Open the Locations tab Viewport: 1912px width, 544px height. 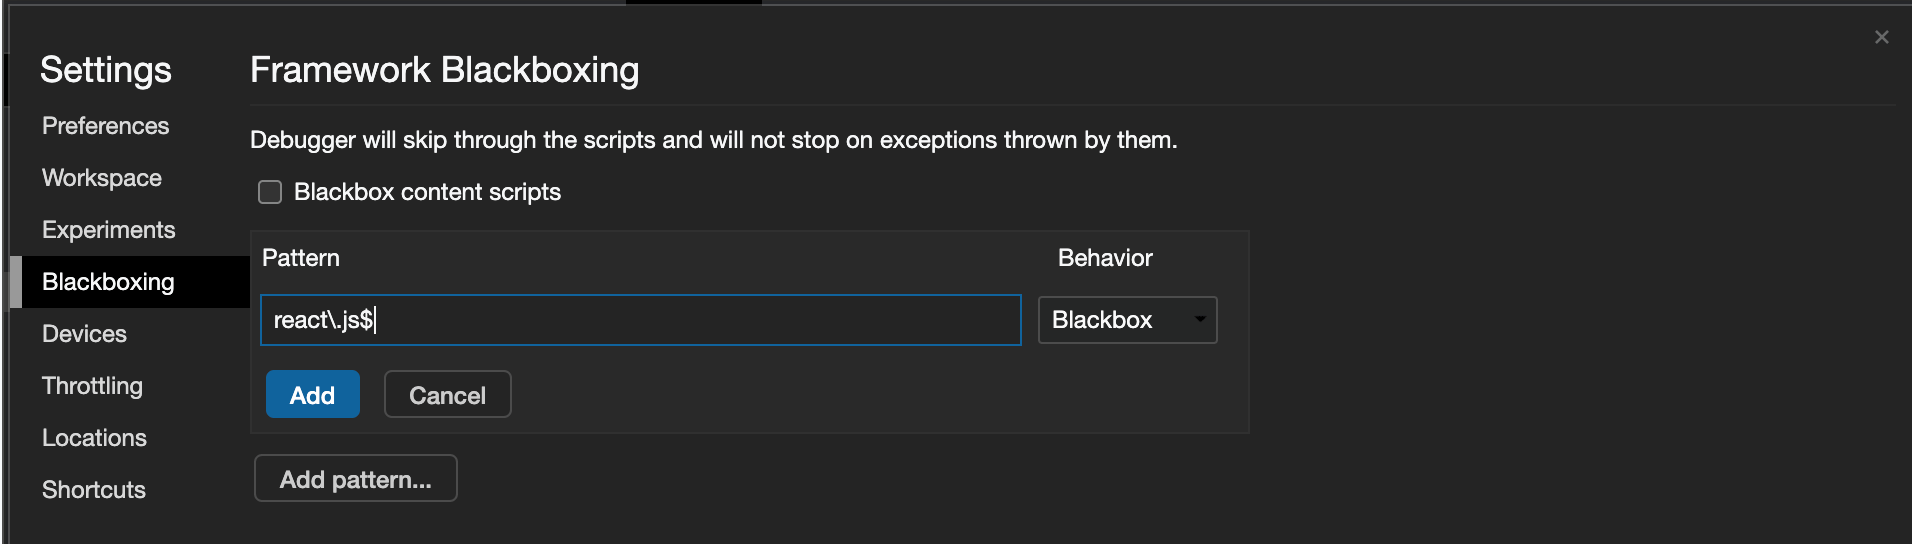(x=94, y=438)
